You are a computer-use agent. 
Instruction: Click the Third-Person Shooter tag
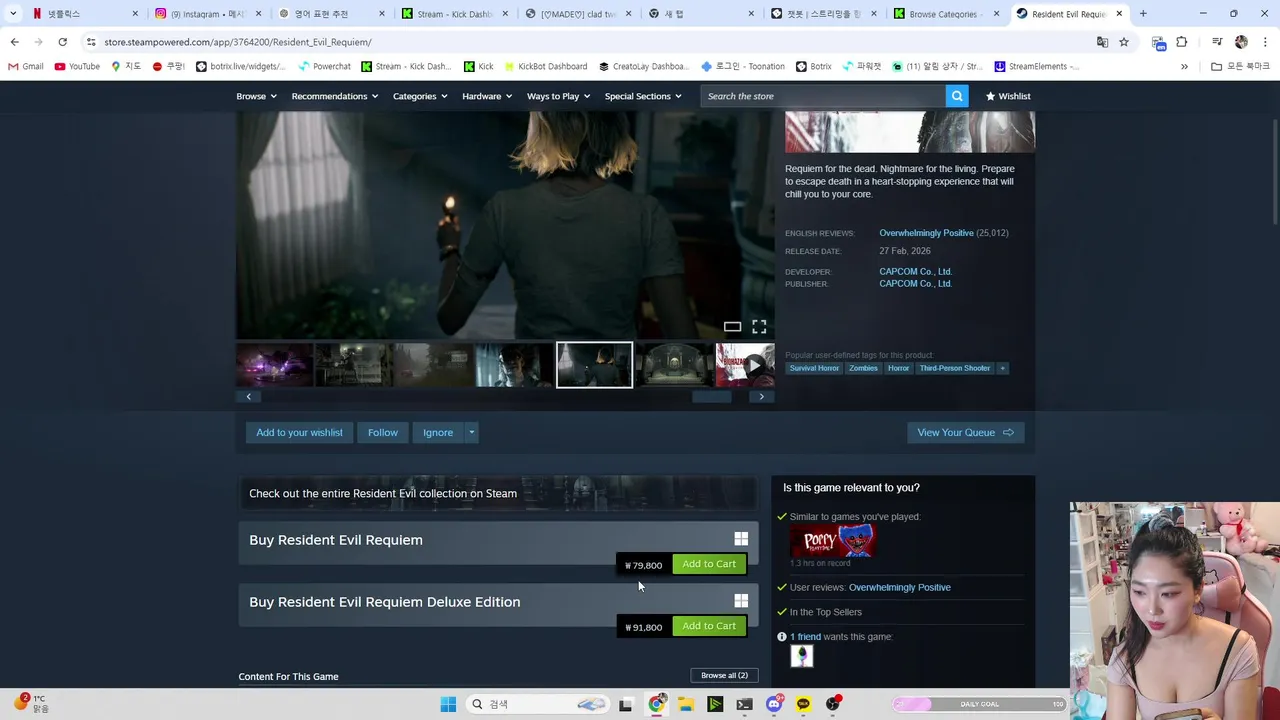click(x=955, y=368)
